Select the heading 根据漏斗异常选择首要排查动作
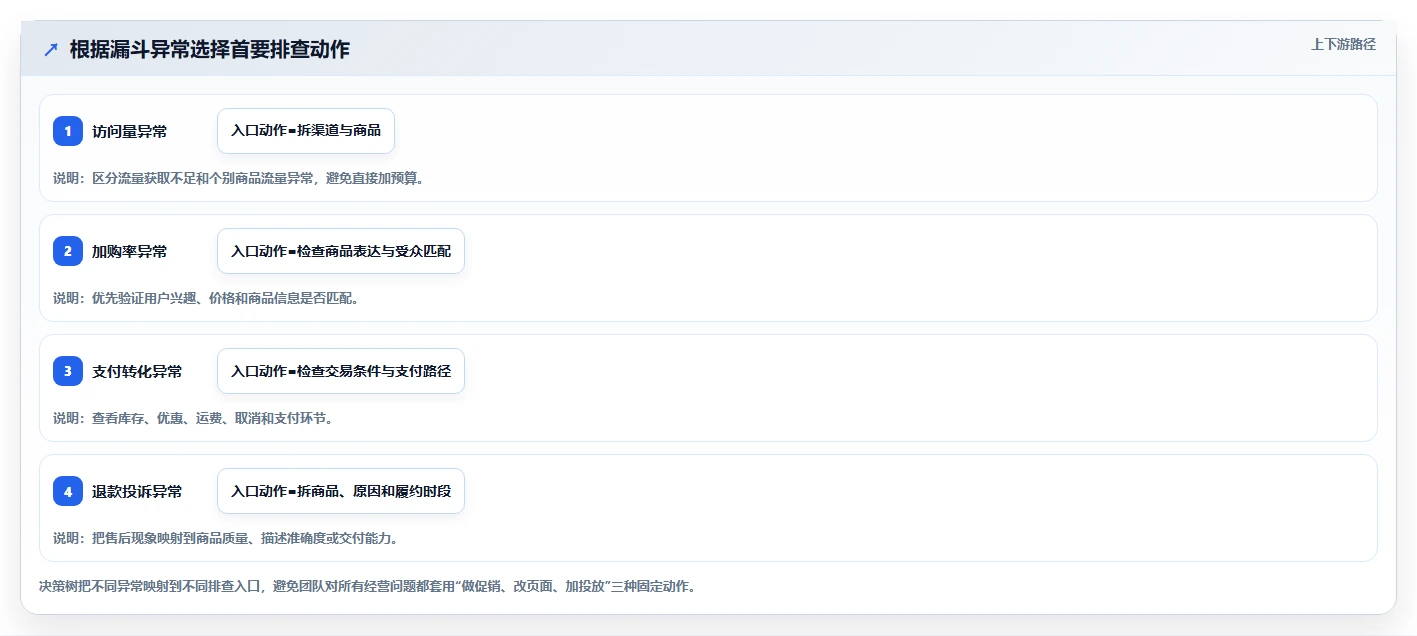 tap(210, 49)
